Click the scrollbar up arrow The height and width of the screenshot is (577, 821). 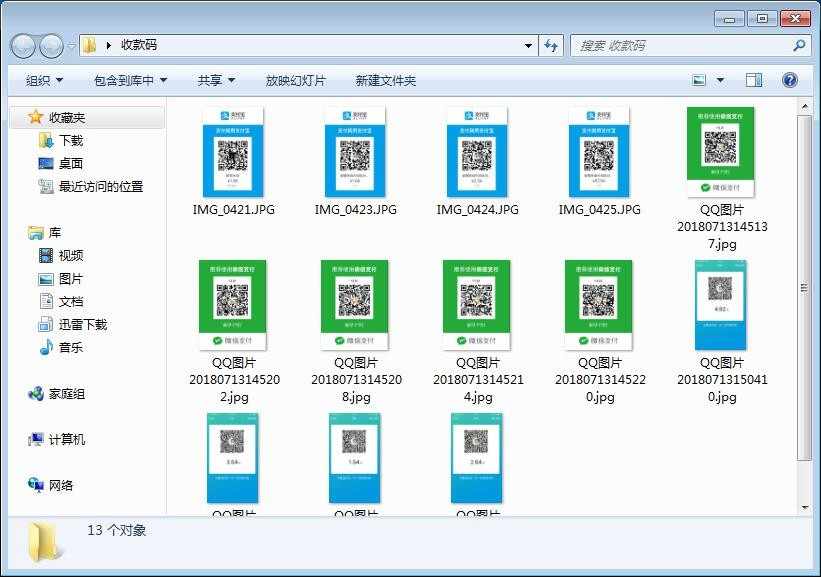(x=805, y=107)
